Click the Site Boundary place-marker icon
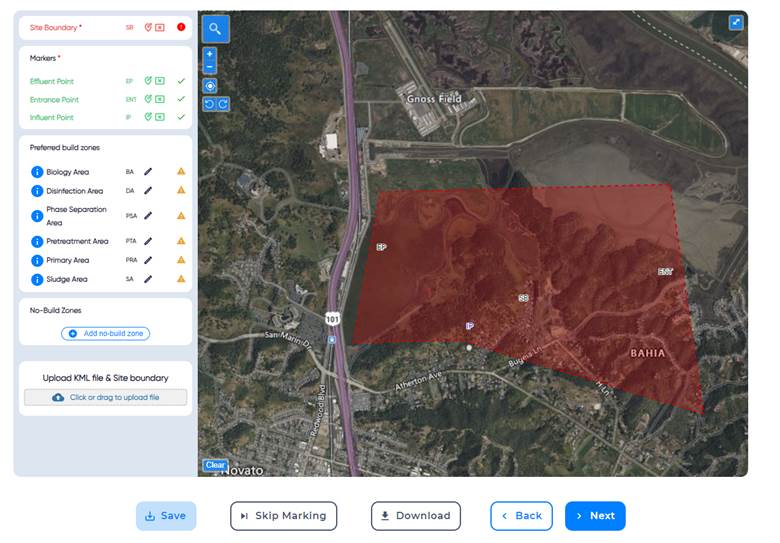This screenshot has width=780, height=543. (x=148, y=27)
